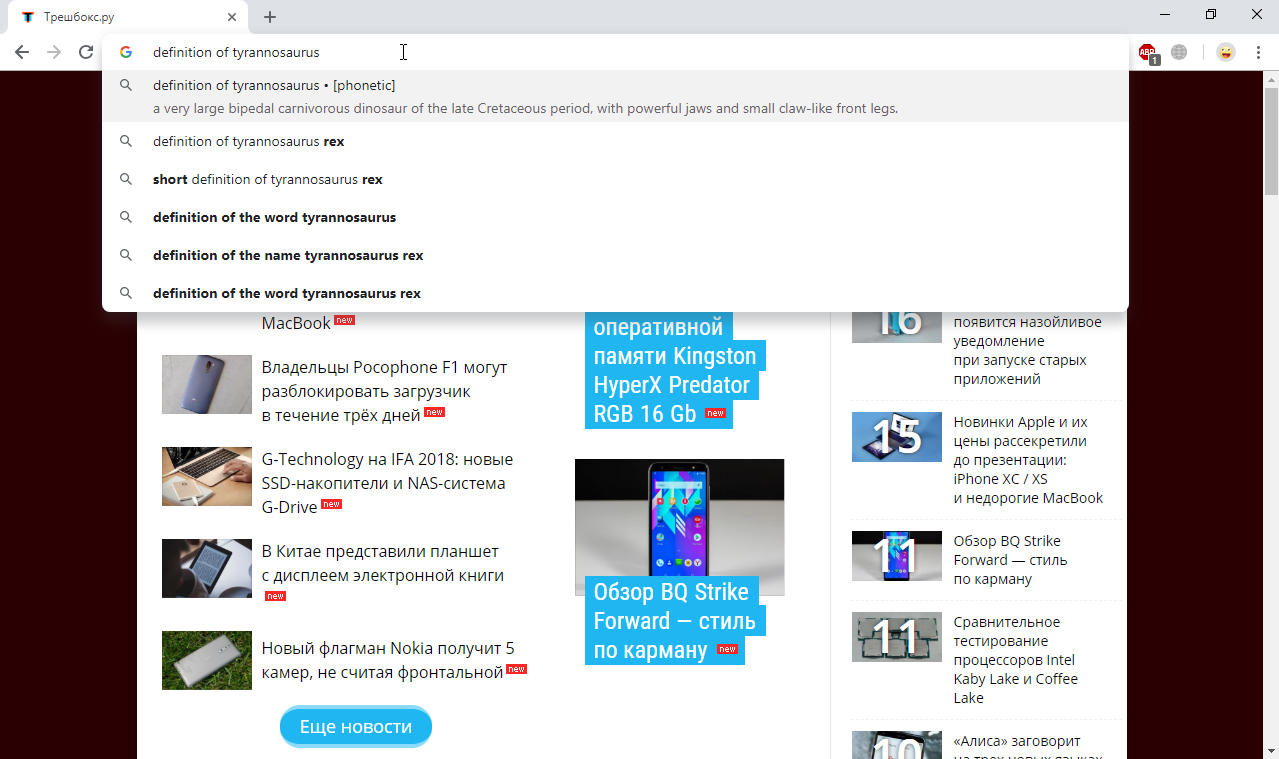Choose 'definition of the name tyrannosaurus rex'

tap(615, 255)
